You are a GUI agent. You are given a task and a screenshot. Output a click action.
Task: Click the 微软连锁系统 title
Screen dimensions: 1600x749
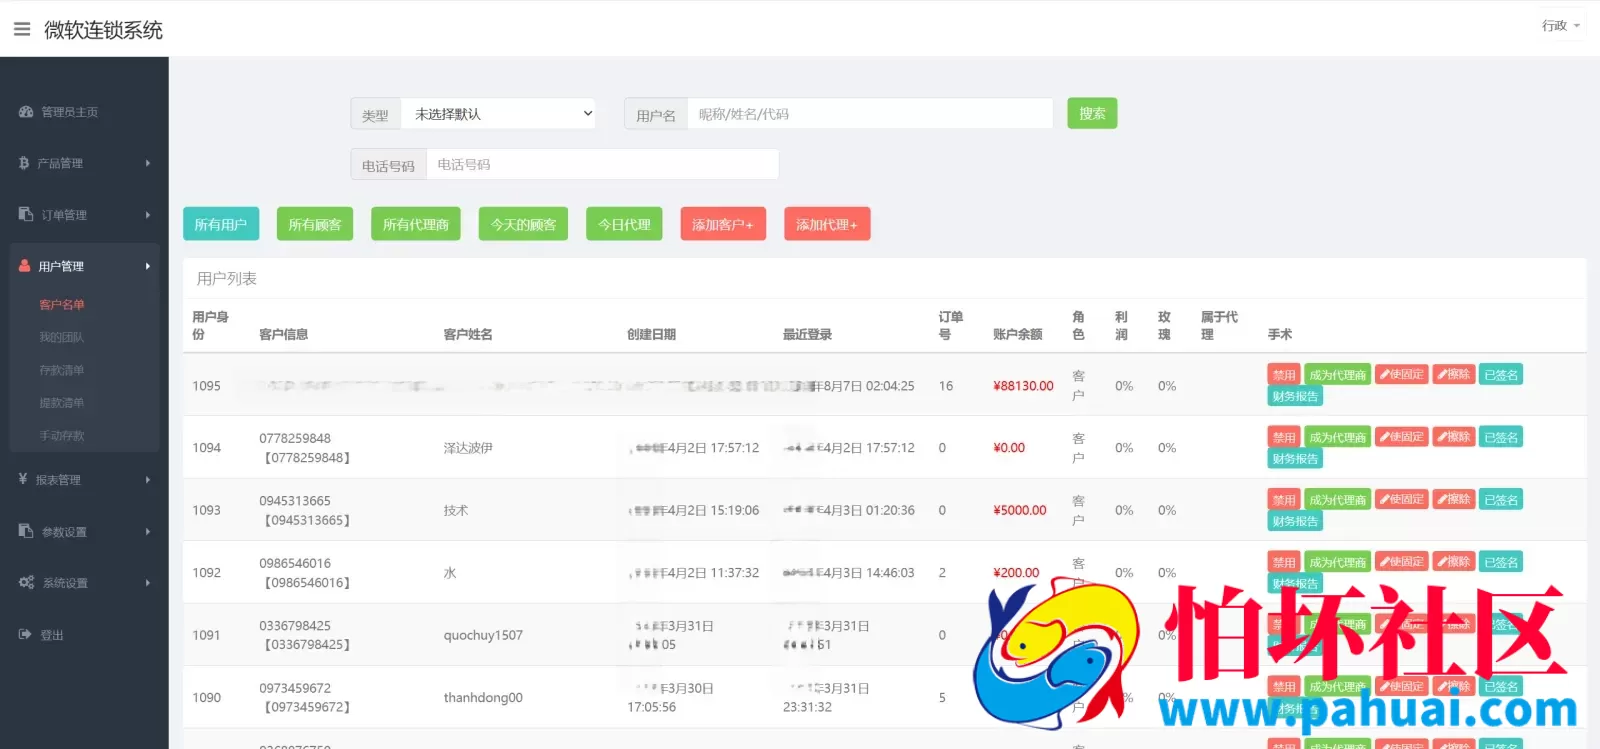point(103,30)
